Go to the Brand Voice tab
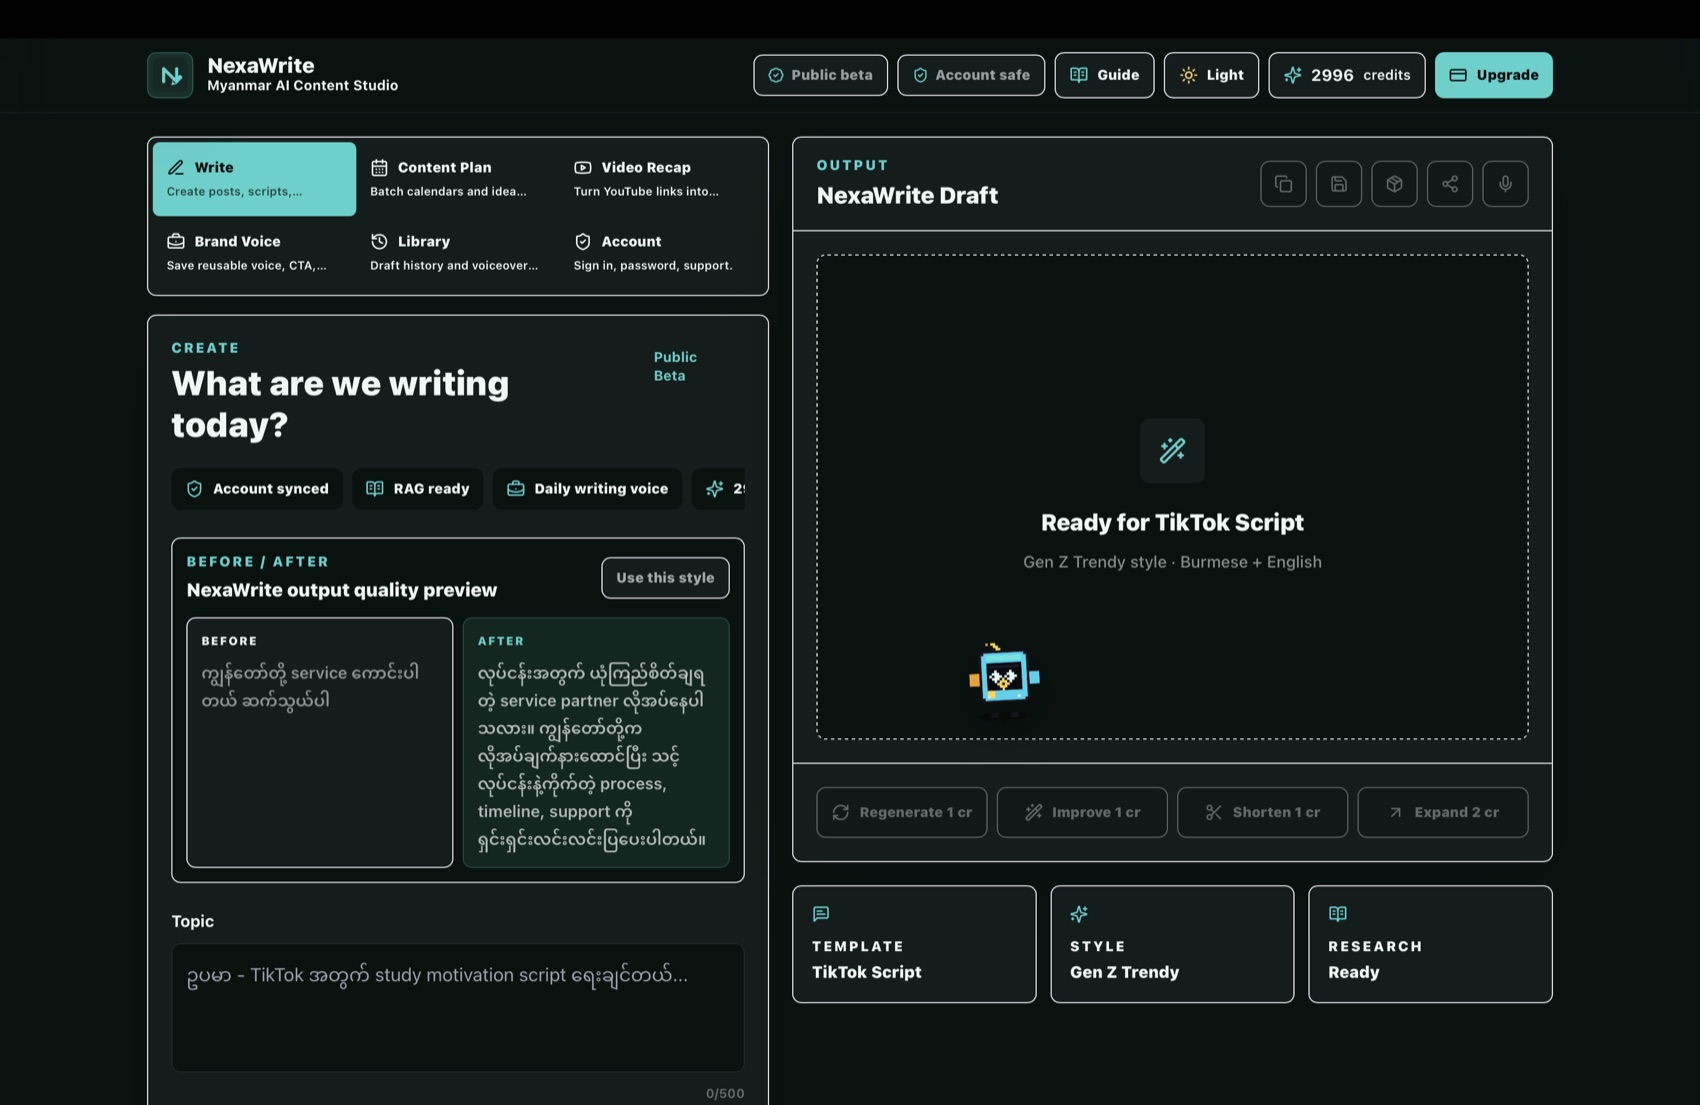This screenshot has width=1700, height=1105. click(254, 253)
